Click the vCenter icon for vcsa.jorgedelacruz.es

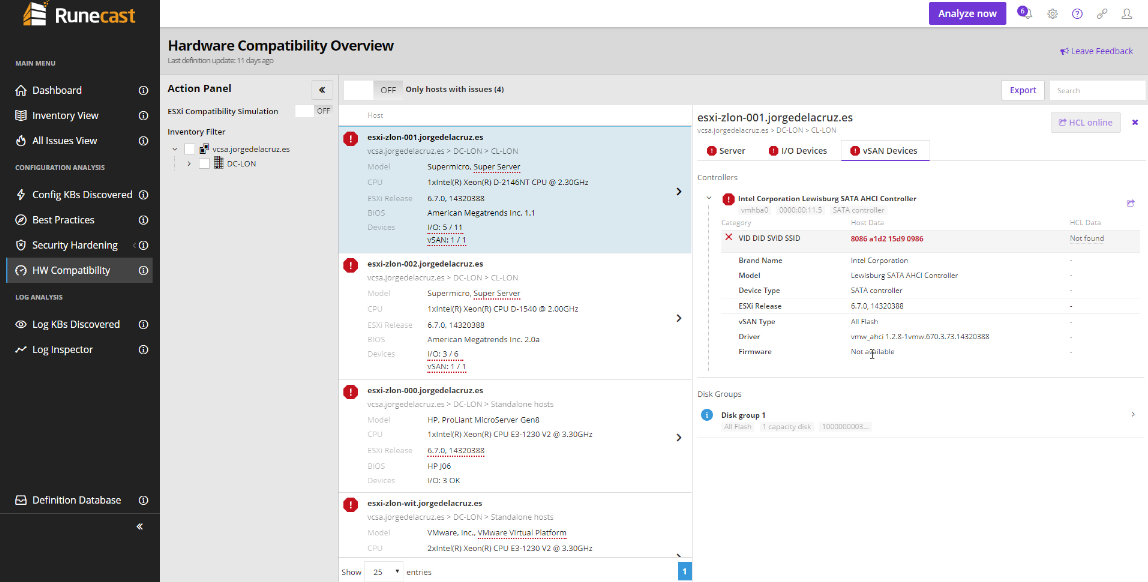click(x=204, y=149)
